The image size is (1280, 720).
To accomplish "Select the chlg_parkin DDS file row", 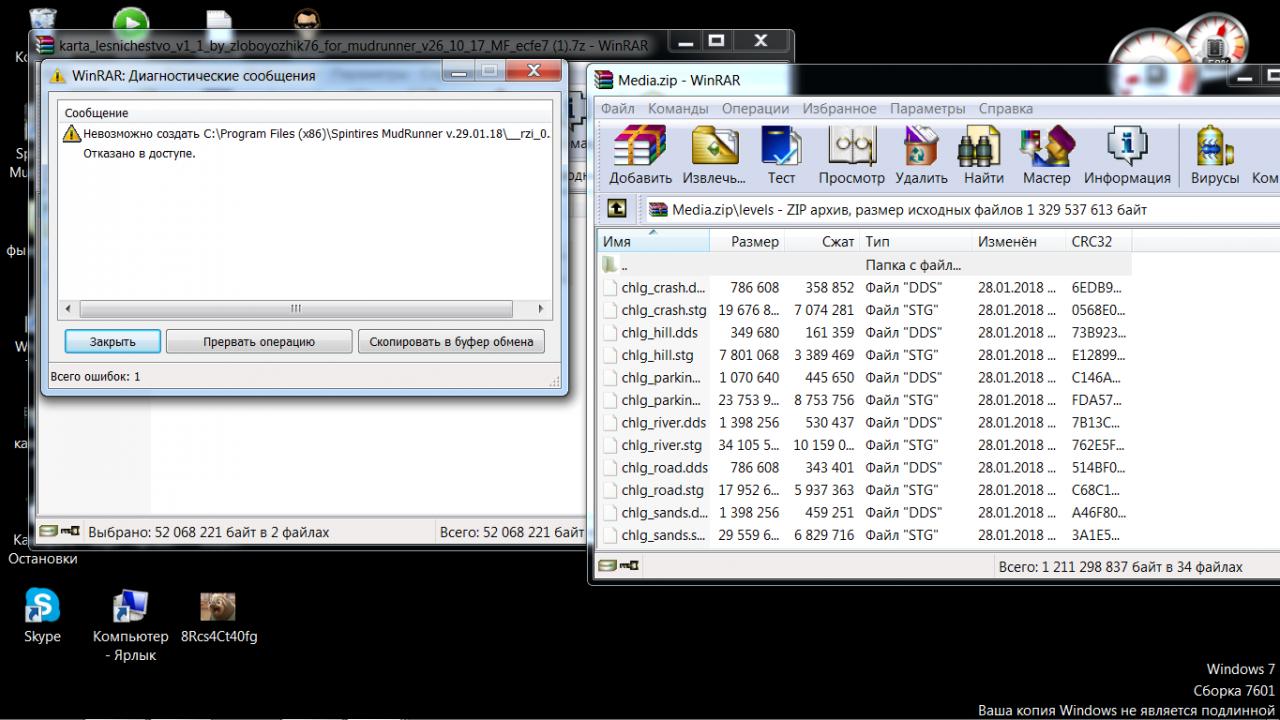I will pos(865,377).
